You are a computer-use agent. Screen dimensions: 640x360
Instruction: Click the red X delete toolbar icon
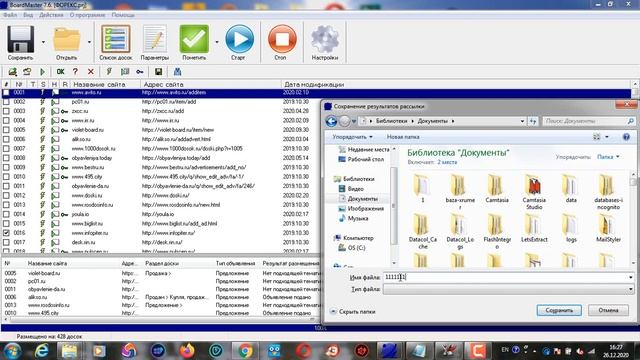pyautogui.click(x=91, y=72)
